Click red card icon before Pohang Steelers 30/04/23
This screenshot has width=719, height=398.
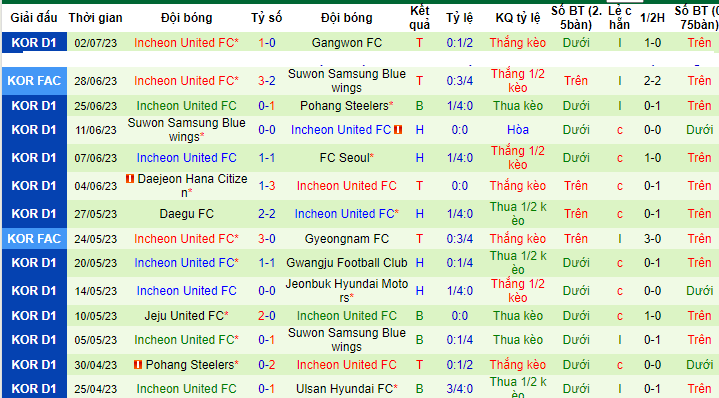coord(138,365)
